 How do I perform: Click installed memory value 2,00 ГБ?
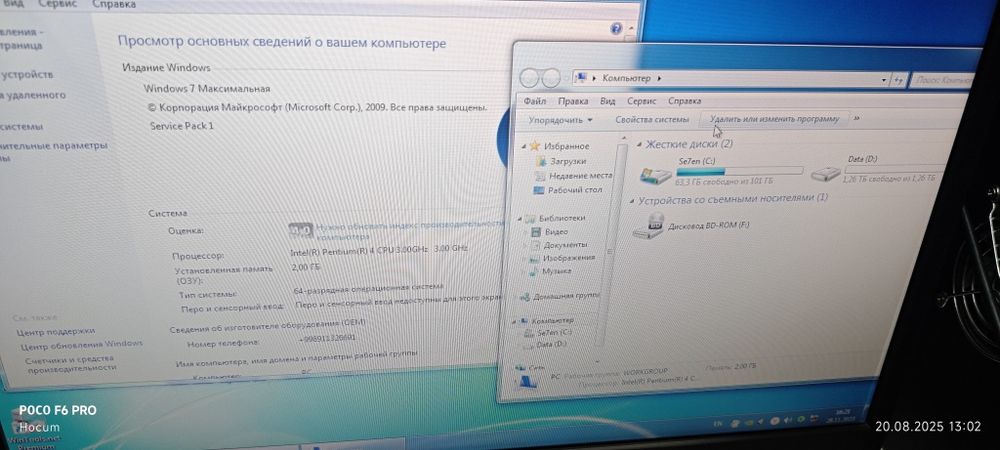(x=305, y=268)
